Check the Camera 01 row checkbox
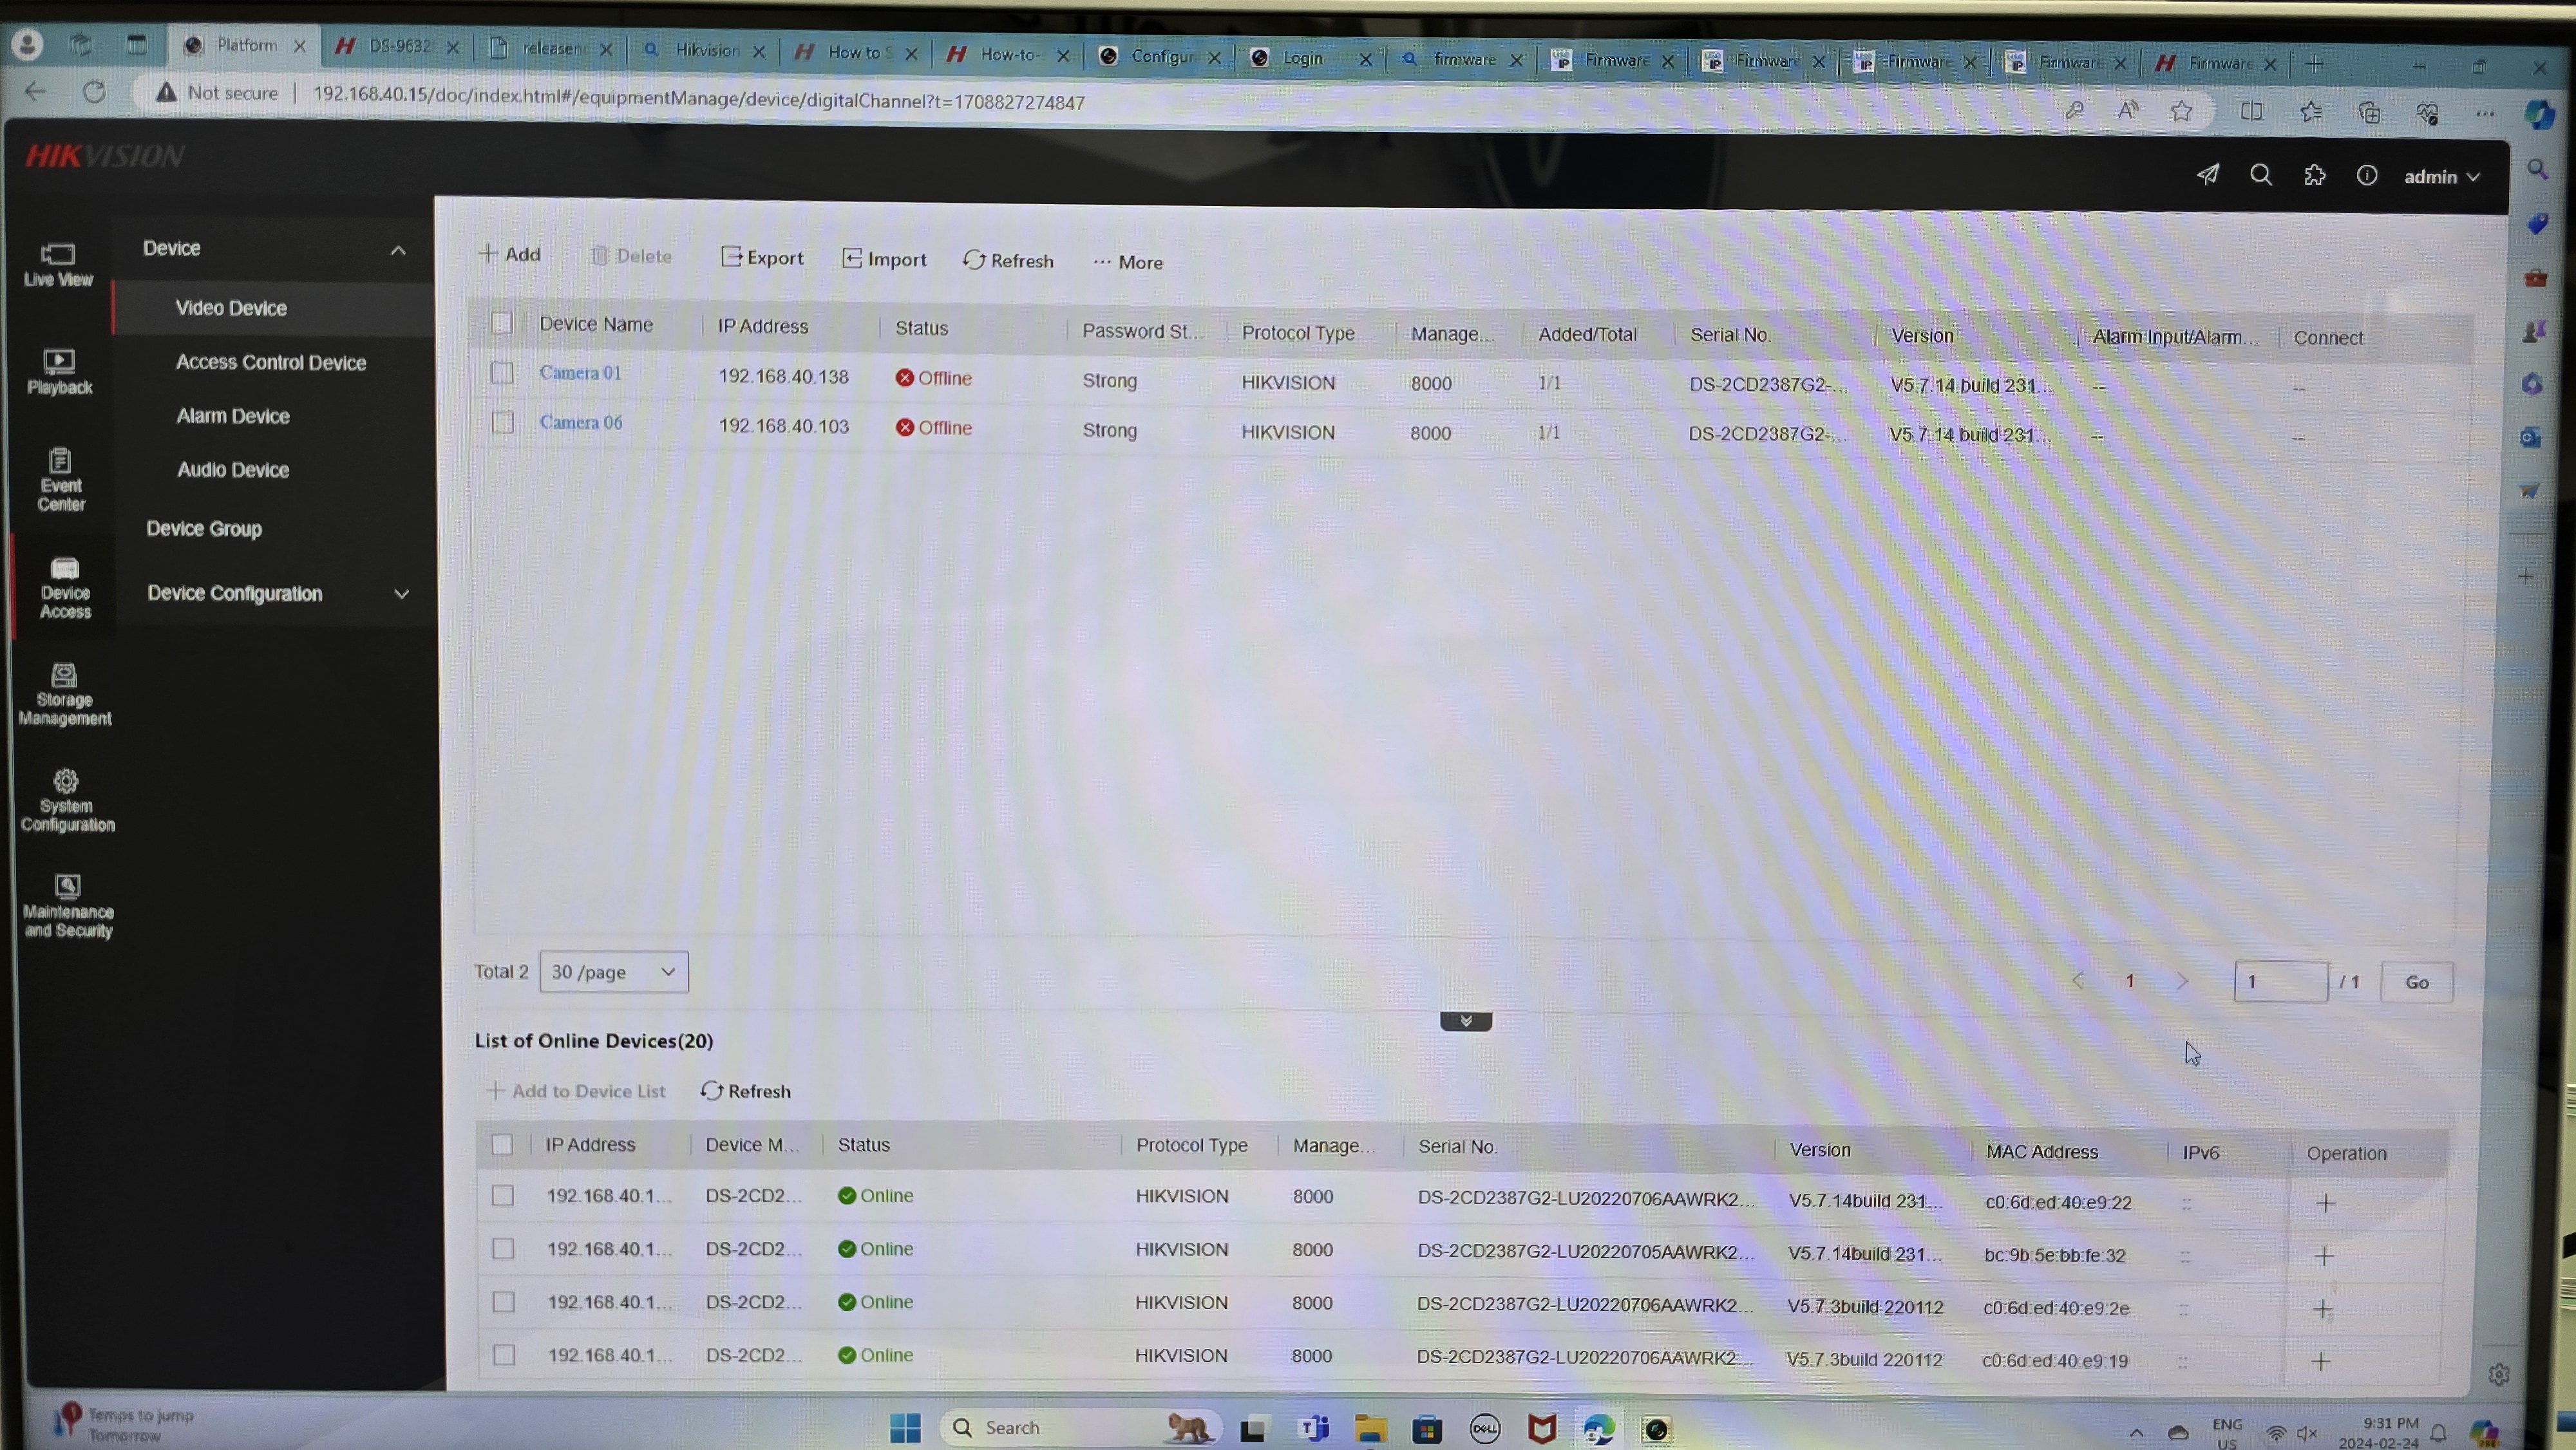 pyautogui.click(x=502, y=373)
